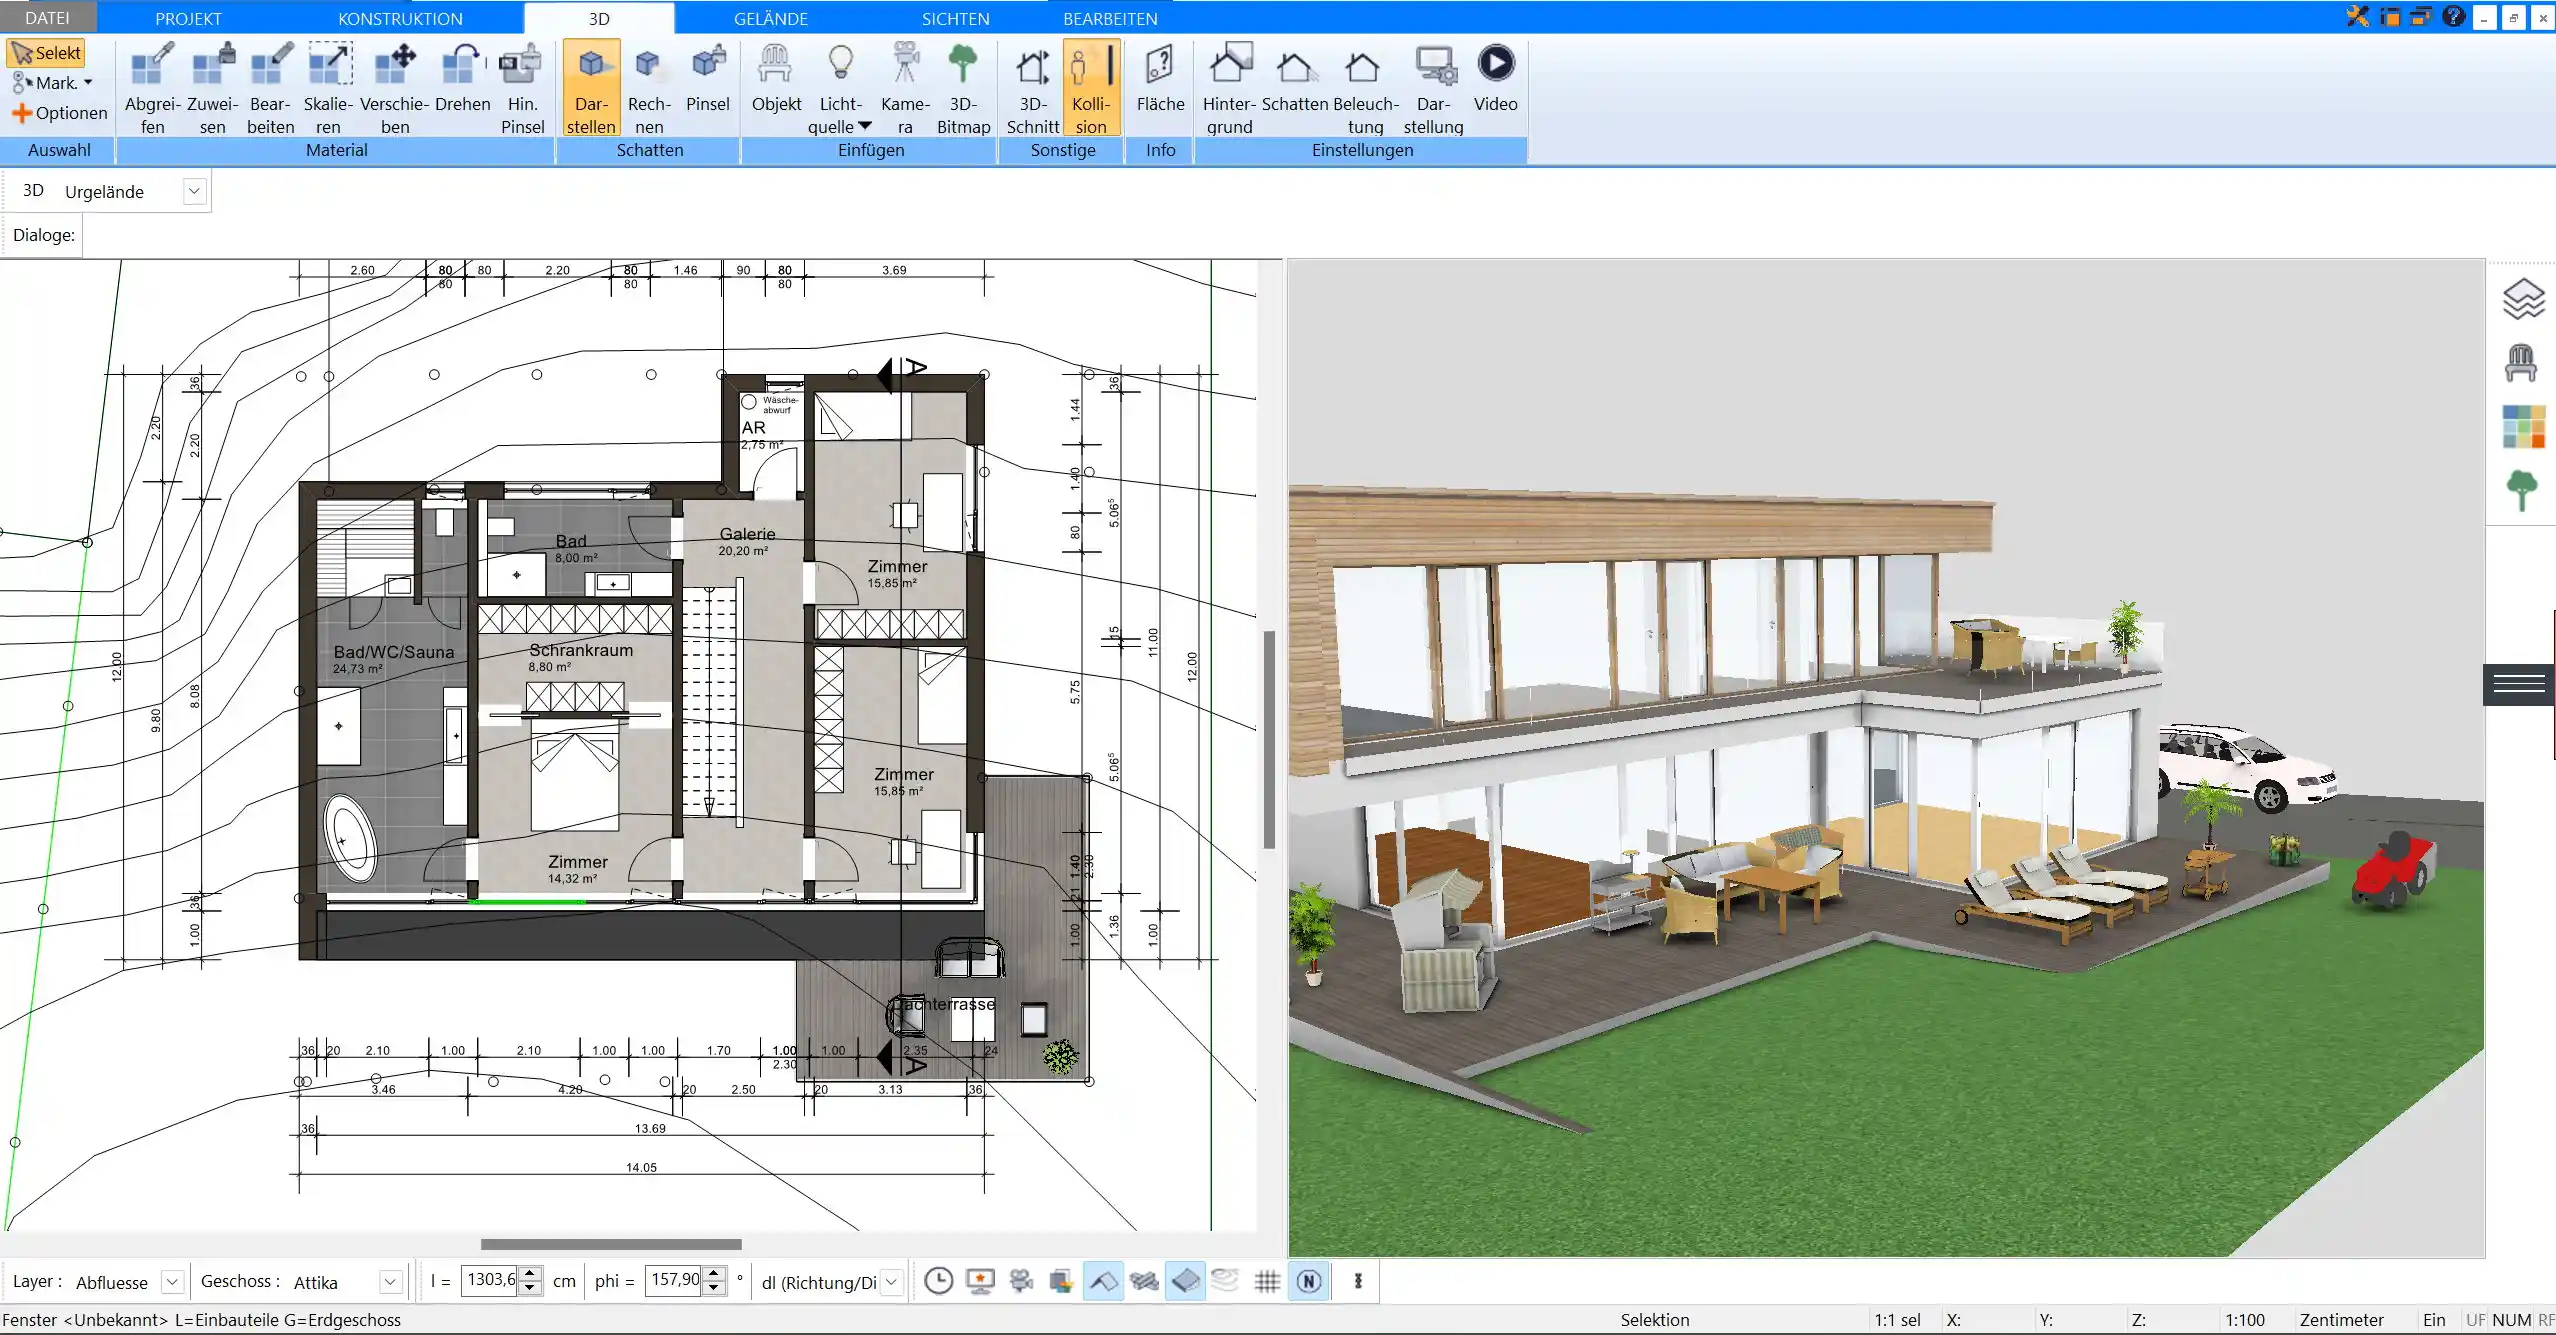Toggle the north arrow N button

(x=1309, y=1281)
